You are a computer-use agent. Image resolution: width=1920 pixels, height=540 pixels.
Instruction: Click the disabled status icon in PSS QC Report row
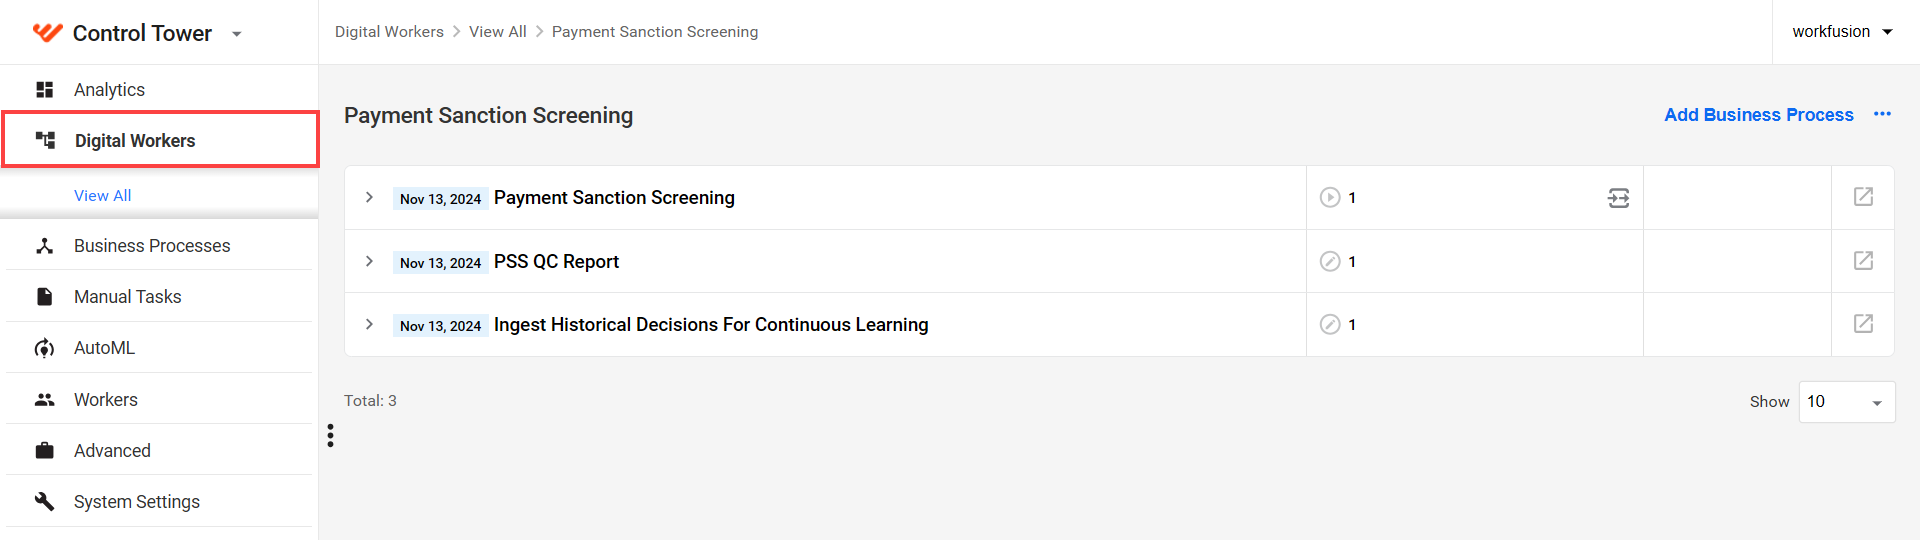pyautogui.click(x=1330, y=261)
